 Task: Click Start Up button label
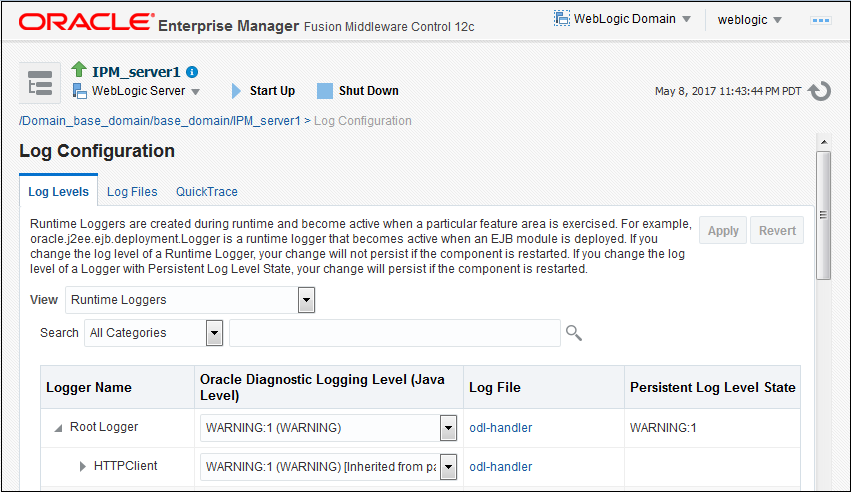click(272, 91)
